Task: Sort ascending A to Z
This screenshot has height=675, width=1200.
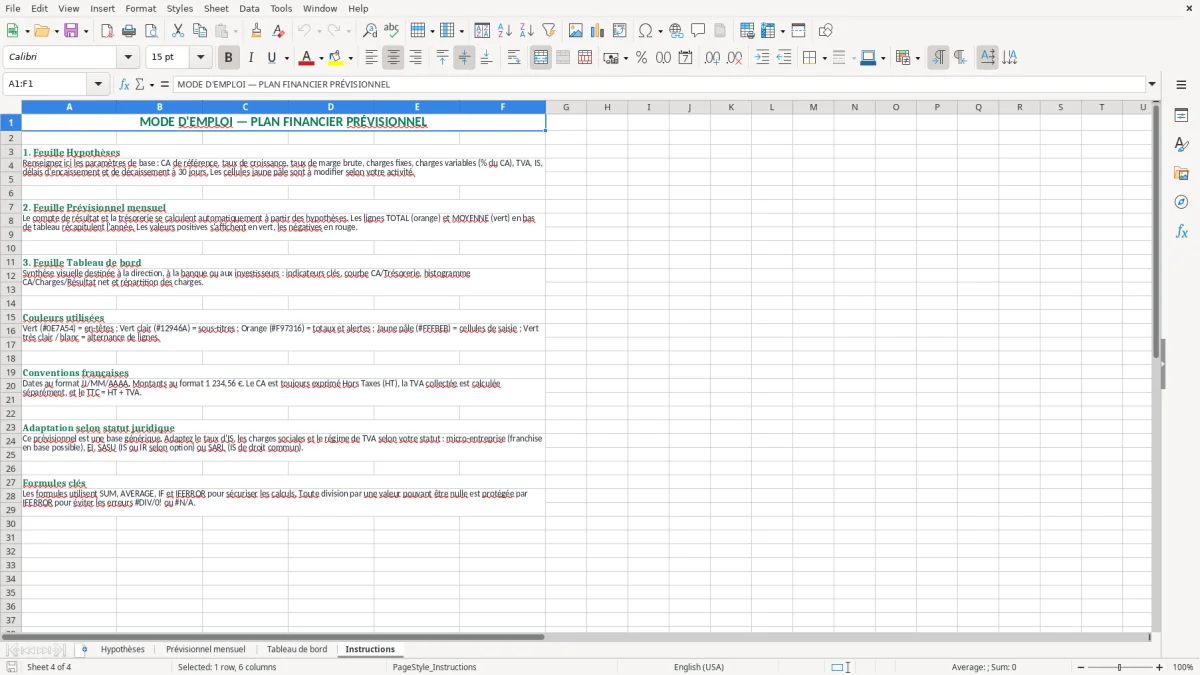Action: (504, 31)
